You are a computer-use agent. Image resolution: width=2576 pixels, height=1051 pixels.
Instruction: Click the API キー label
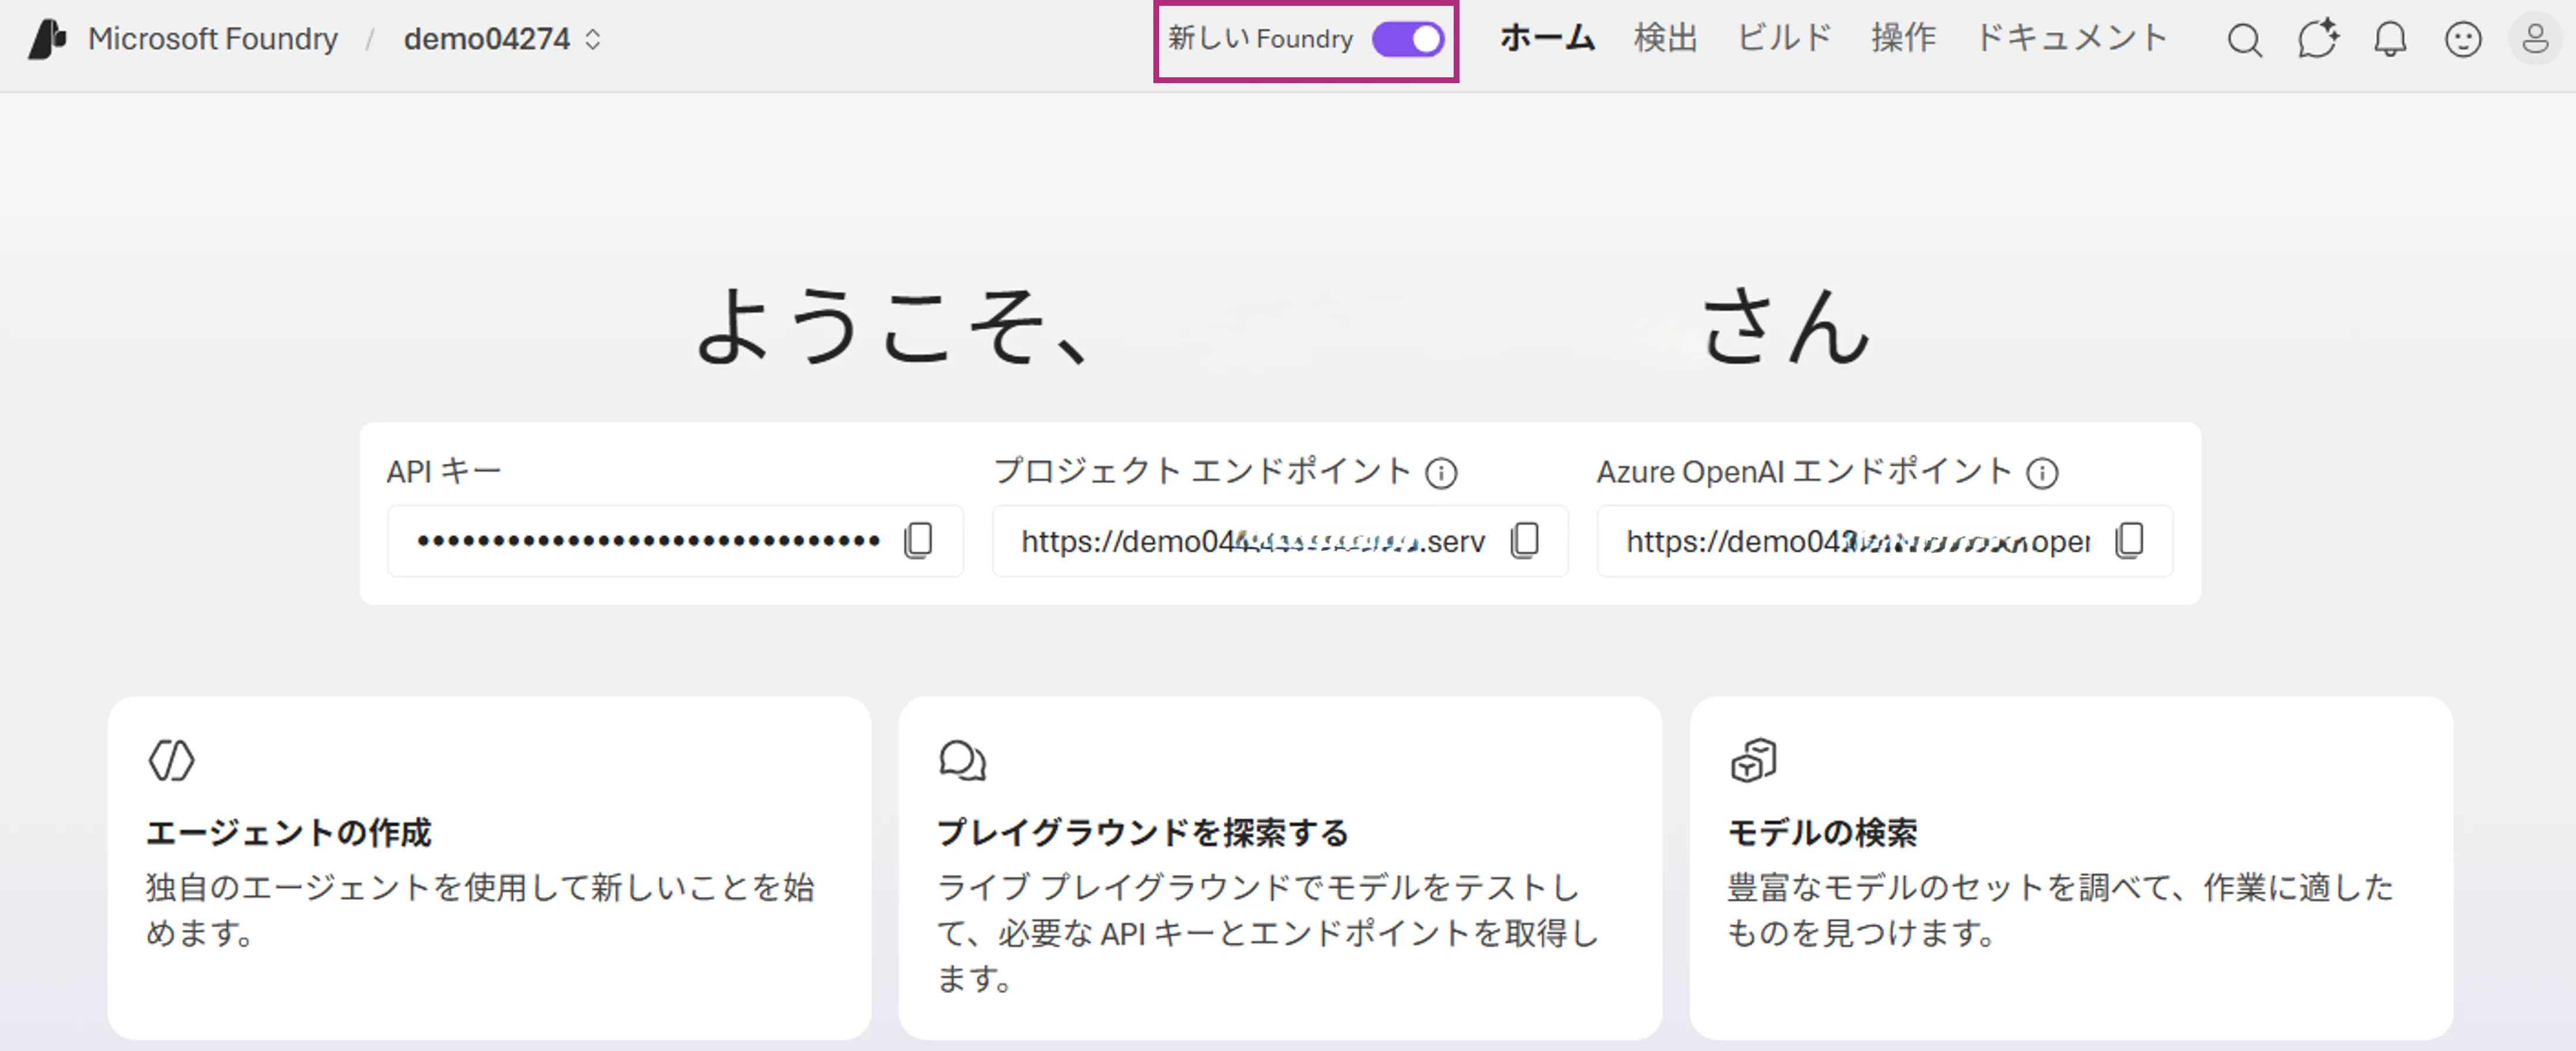444,471
